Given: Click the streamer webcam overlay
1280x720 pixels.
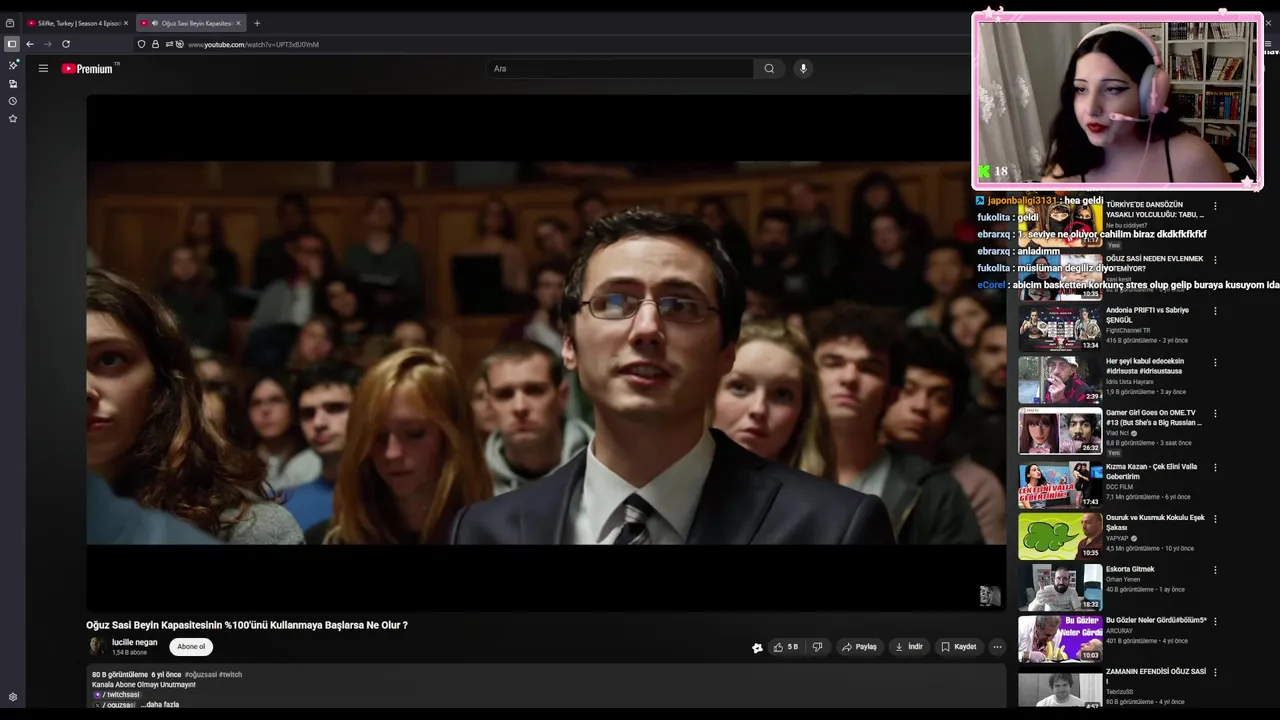Looking at the screenshot, I should (x=1117, y=101).
